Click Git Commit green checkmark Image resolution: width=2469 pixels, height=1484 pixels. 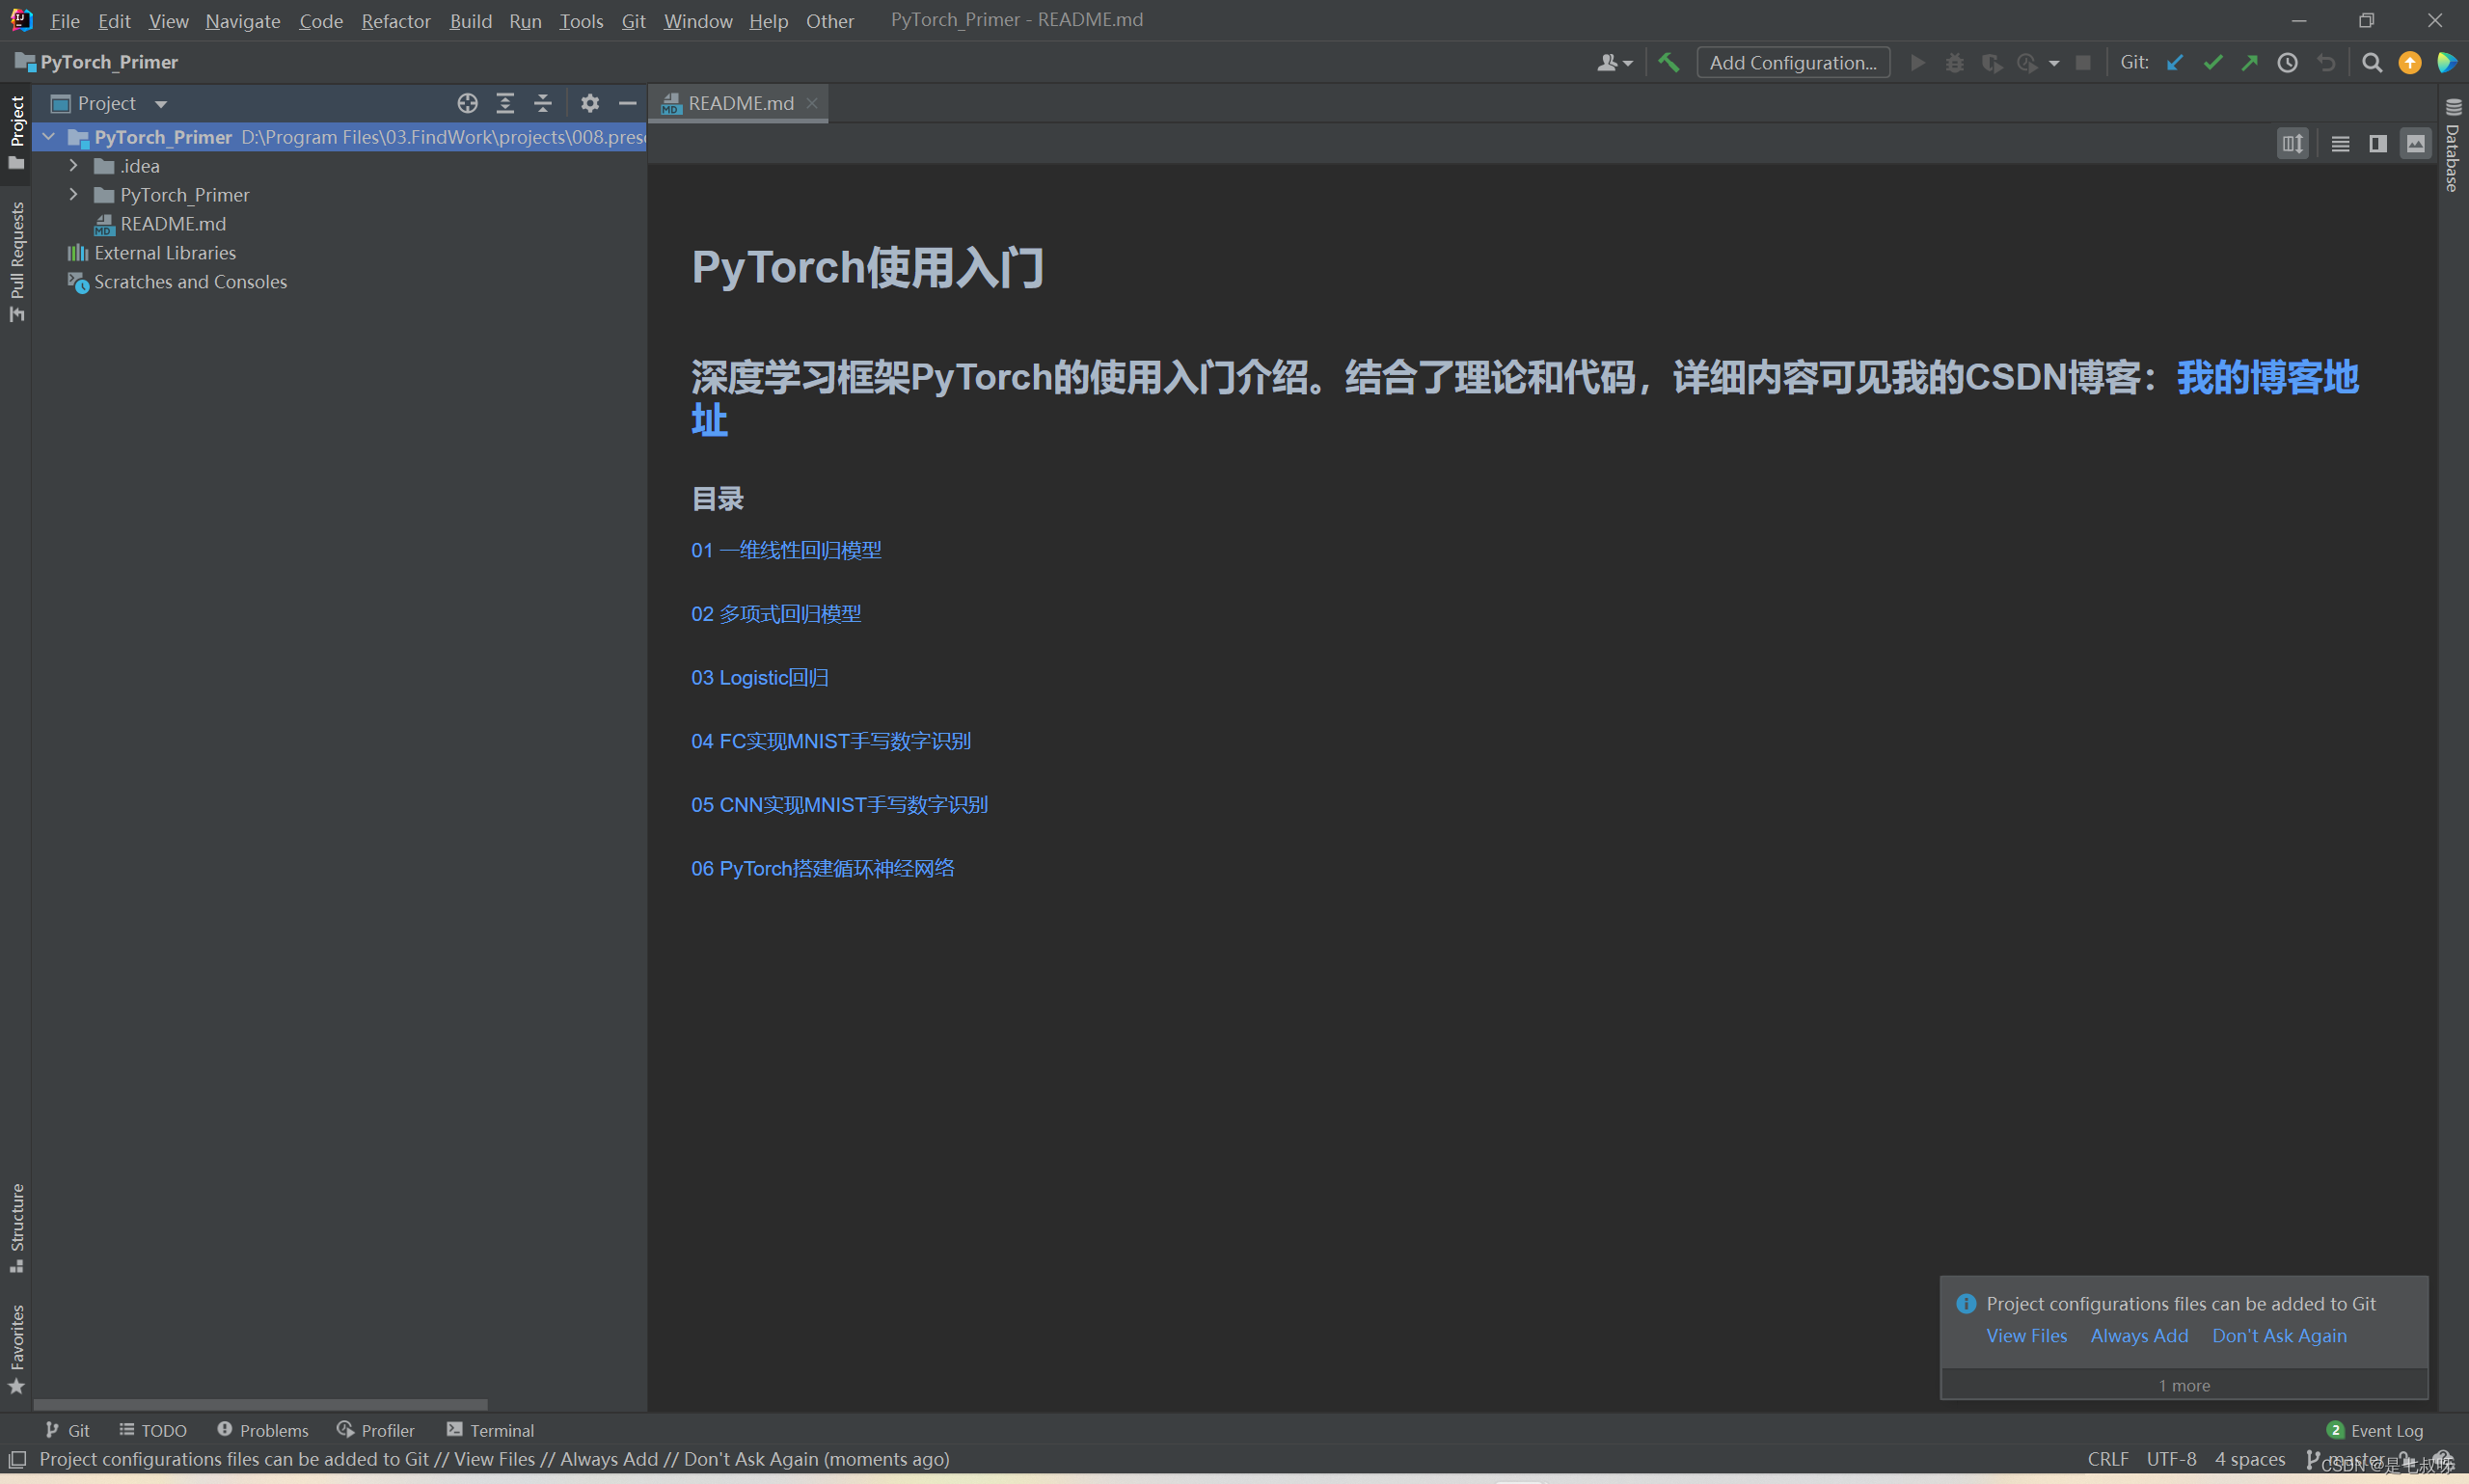click(x=2212, y=62)
